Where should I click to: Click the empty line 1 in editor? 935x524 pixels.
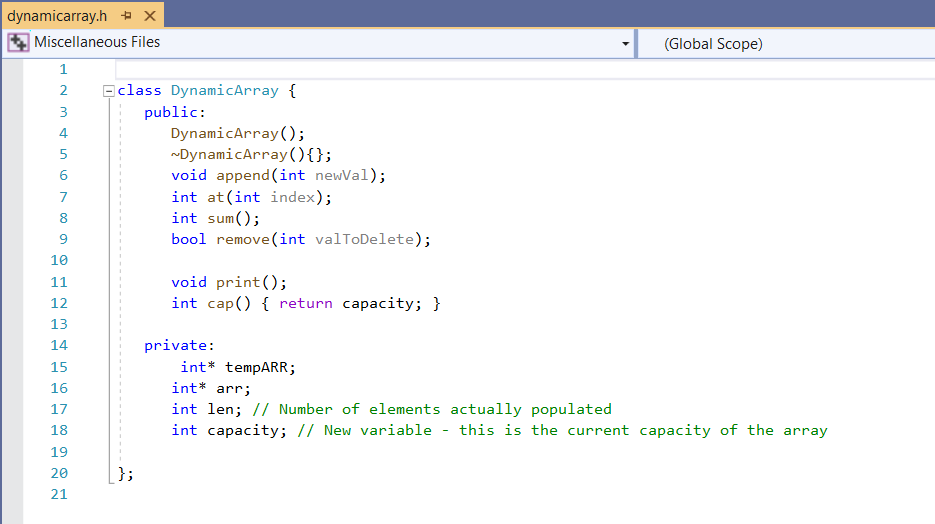point(525,69)
